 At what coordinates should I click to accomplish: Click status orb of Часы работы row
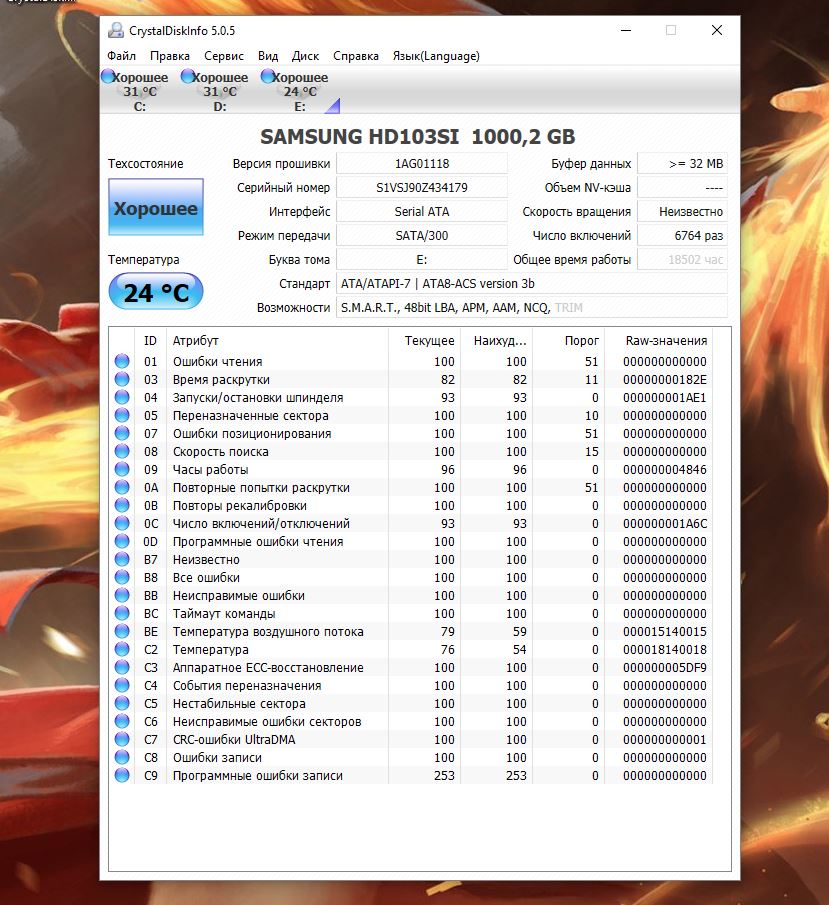click(122, 469)
